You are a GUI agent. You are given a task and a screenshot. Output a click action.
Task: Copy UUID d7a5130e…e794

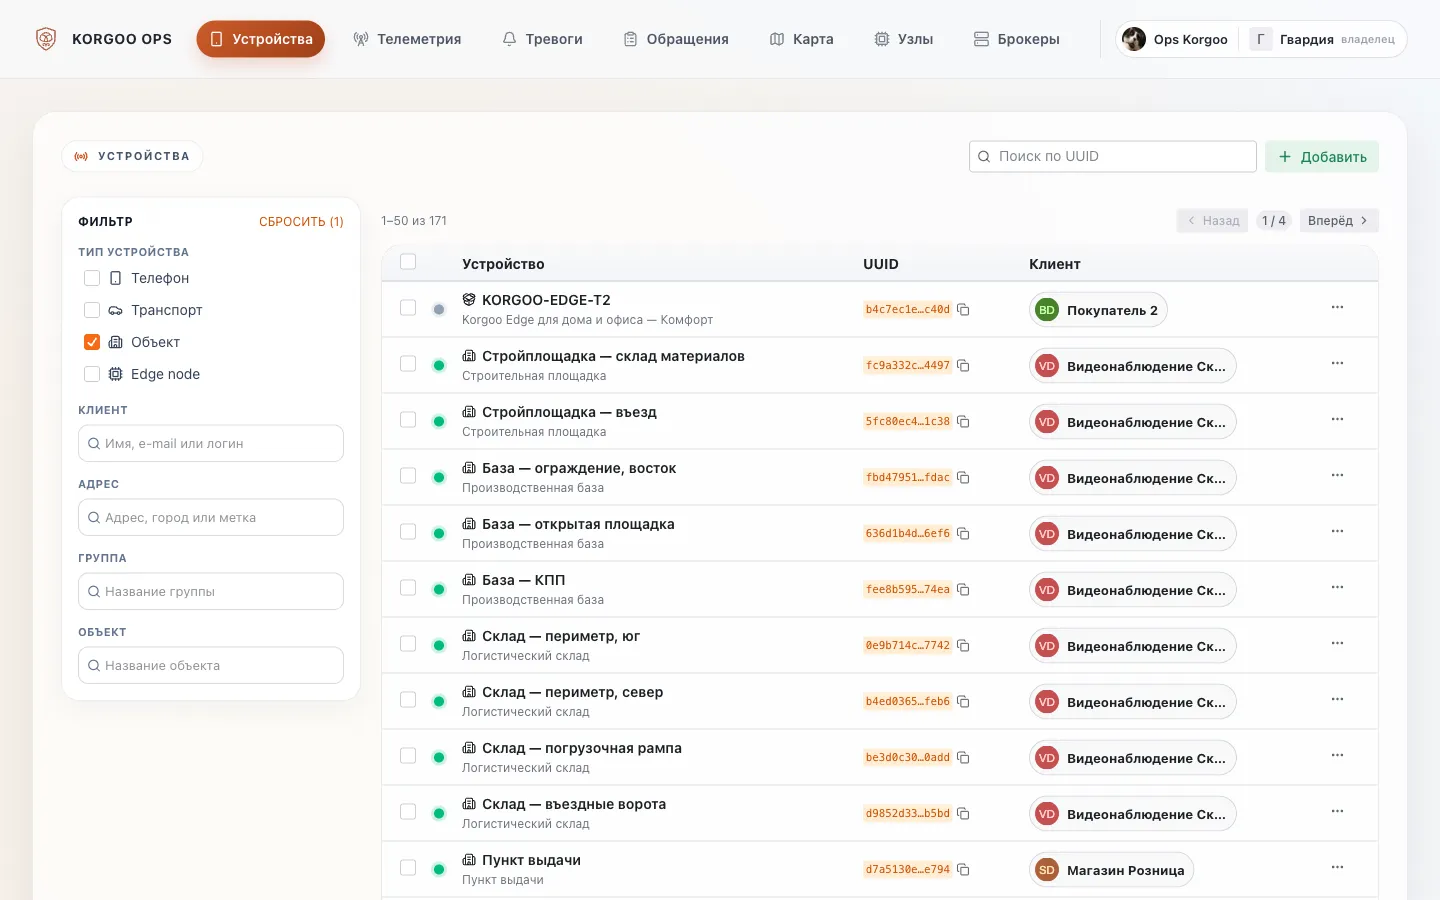click(x=963, y=870)
